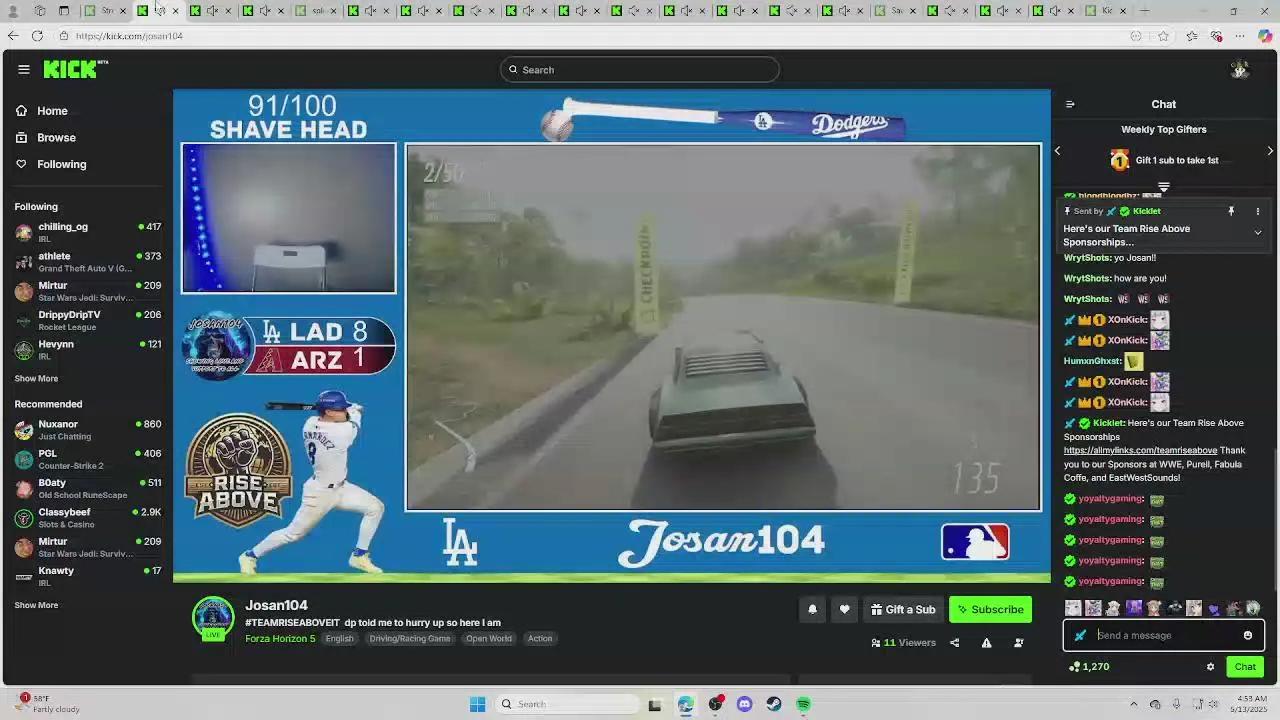Collapse the chat panel
The image size is (1280, 720).
click(1070, 104)
